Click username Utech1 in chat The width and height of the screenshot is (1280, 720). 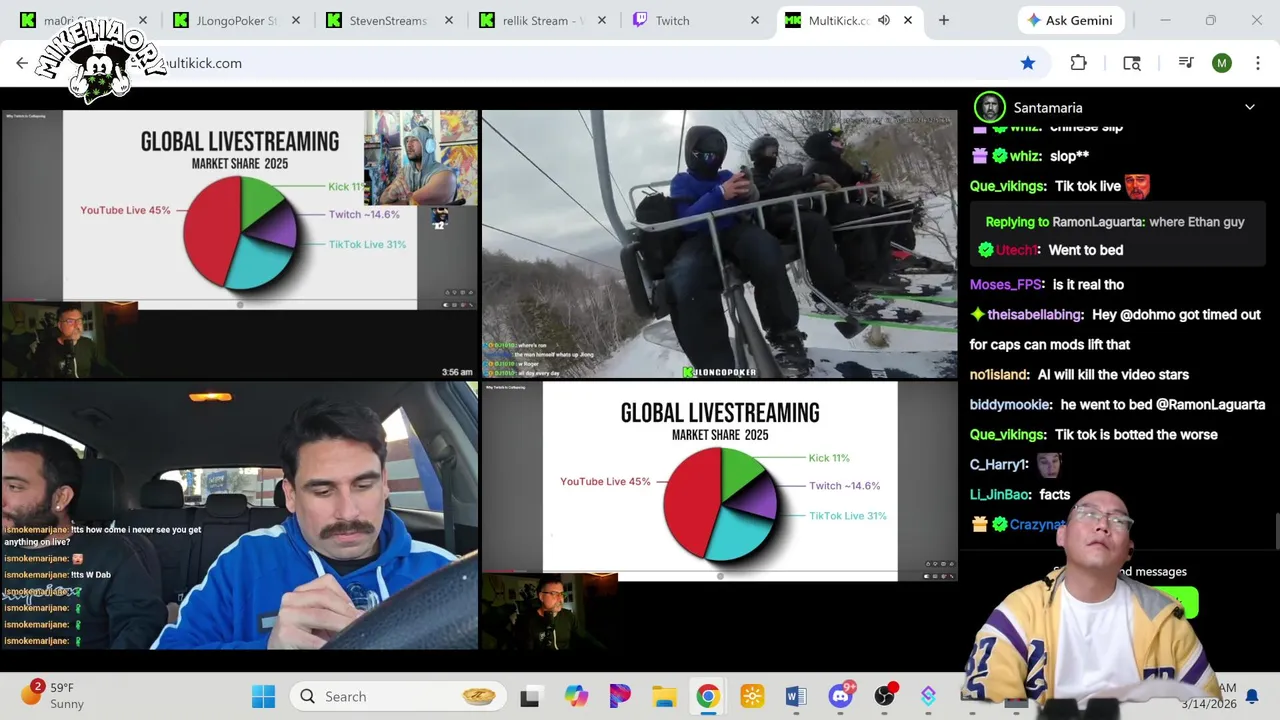(x=1018, y=250)
